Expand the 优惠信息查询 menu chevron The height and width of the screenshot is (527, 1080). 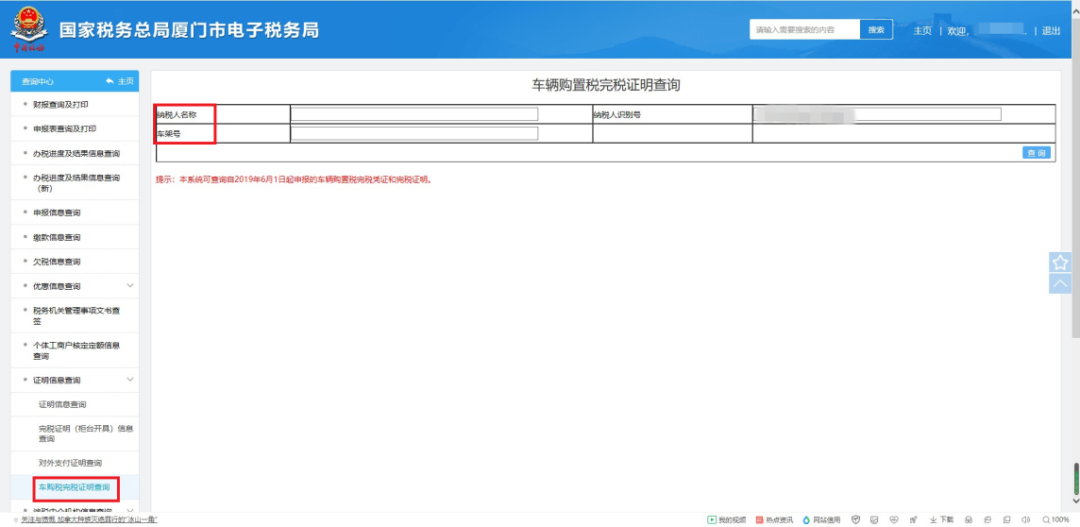129,286
